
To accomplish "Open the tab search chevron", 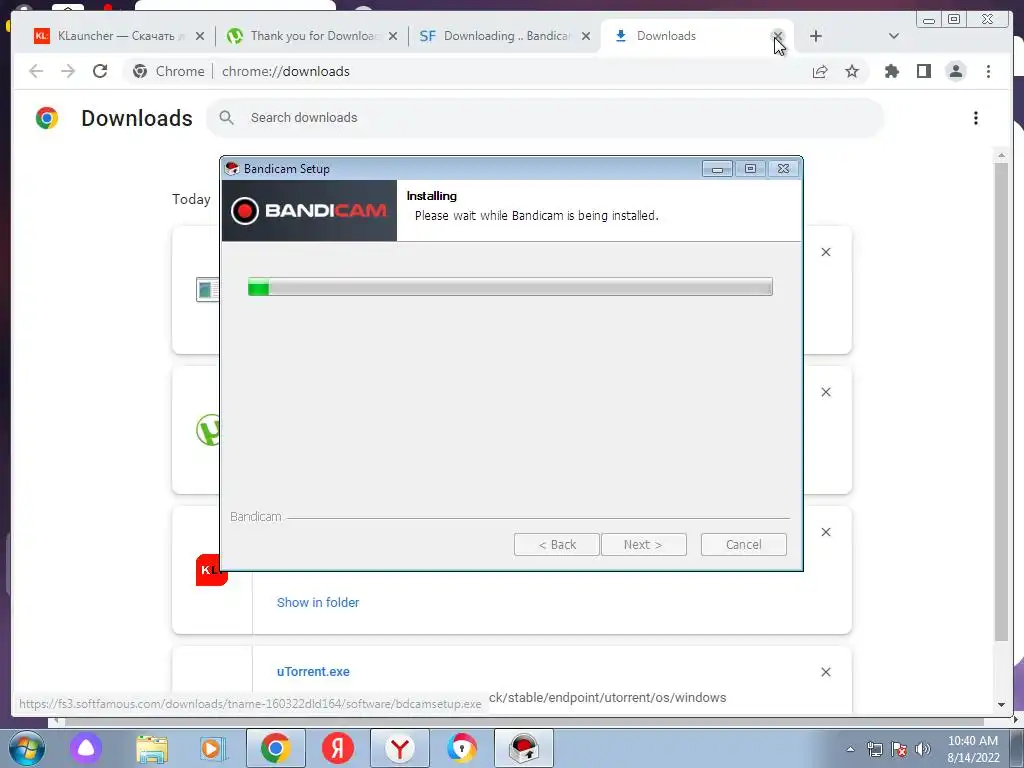I will [x=894, y=36].
